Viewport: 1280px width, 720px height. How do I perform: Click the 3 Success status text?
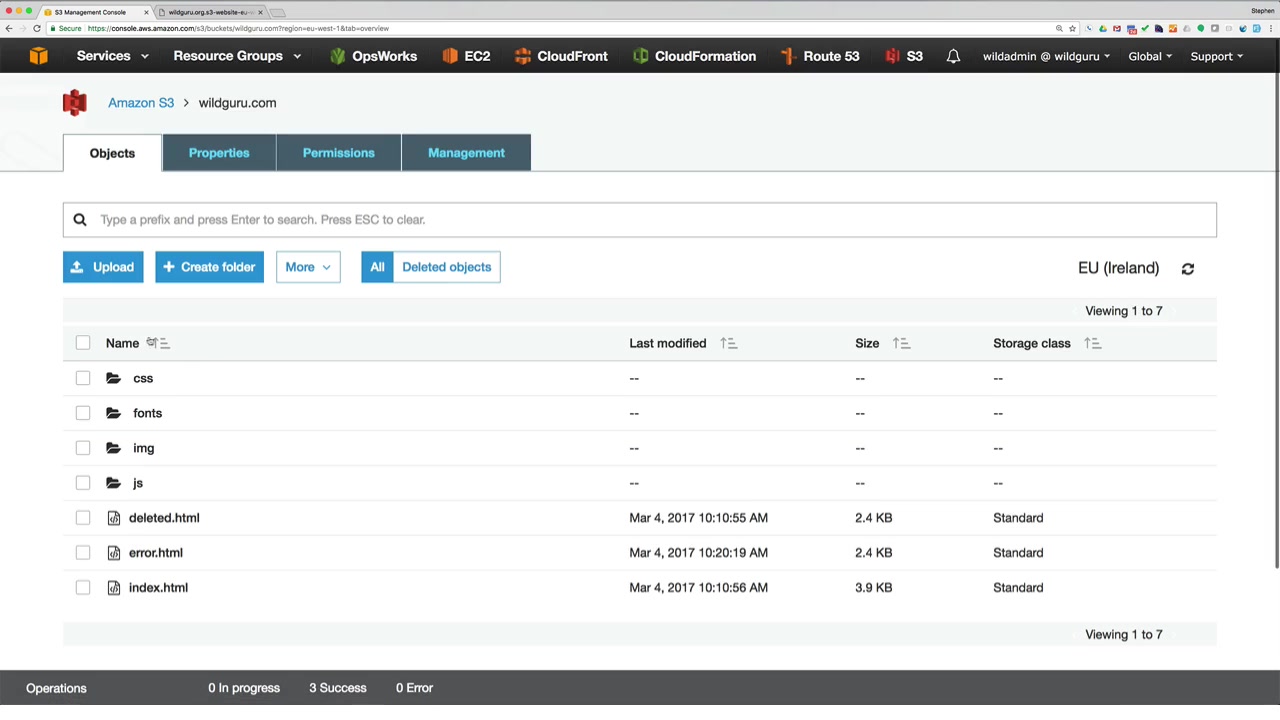338,688
